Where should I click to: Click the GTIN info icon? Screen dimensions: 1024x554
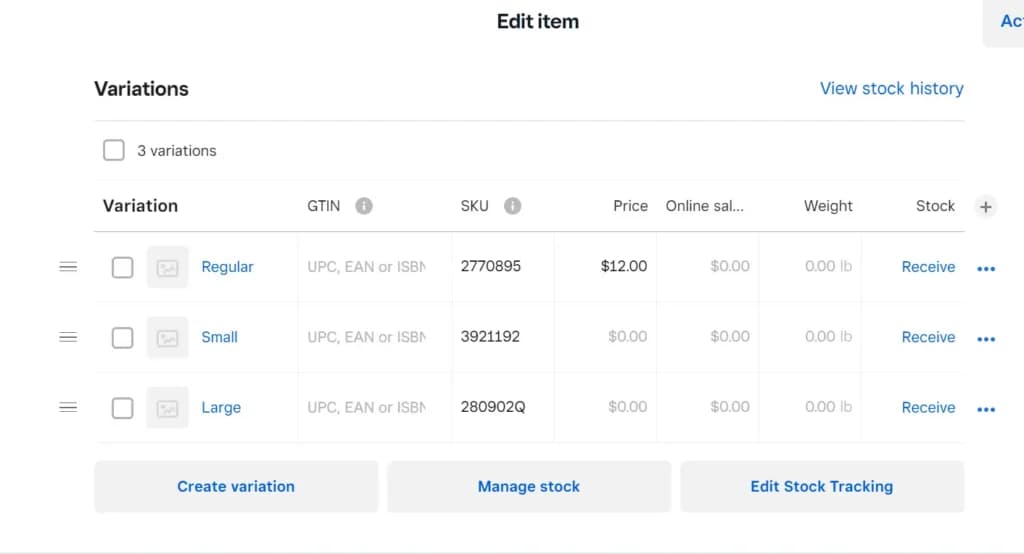364,206
